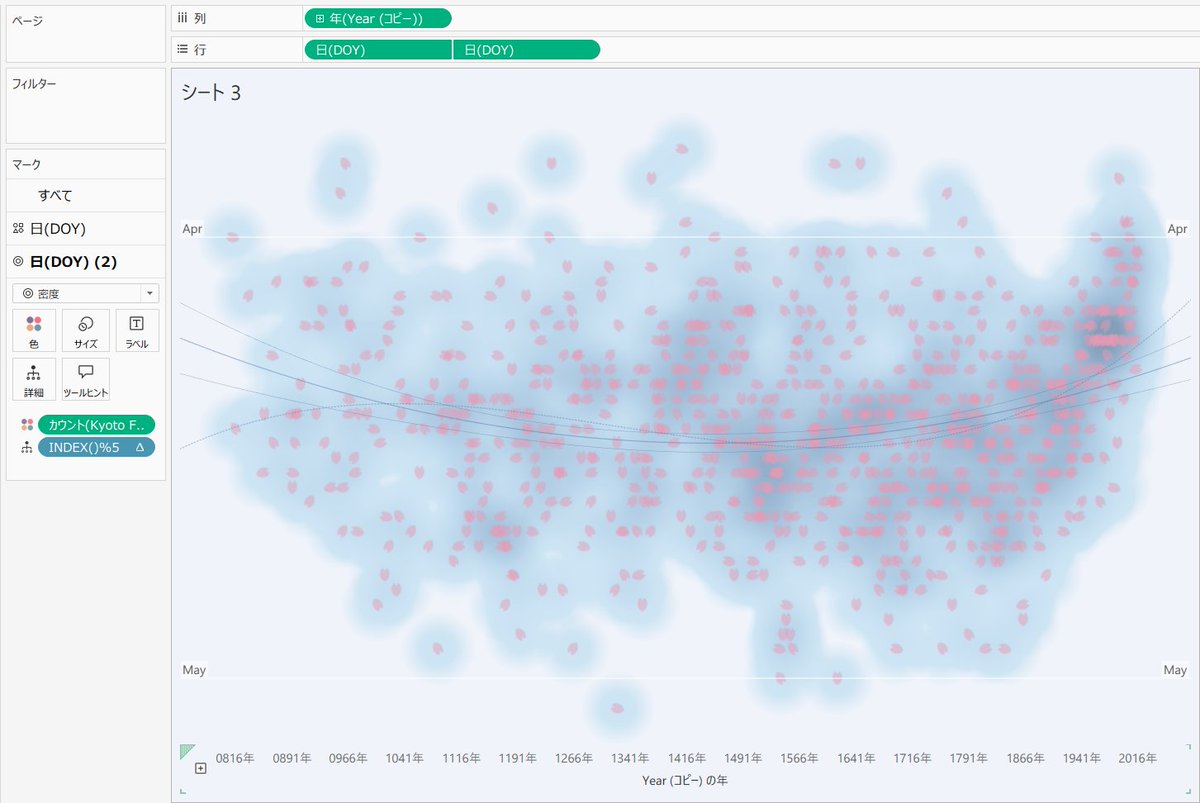Screen dimensions: 1200x803
Task: Click the 1191年 axis label
Action: pos(518,758)
